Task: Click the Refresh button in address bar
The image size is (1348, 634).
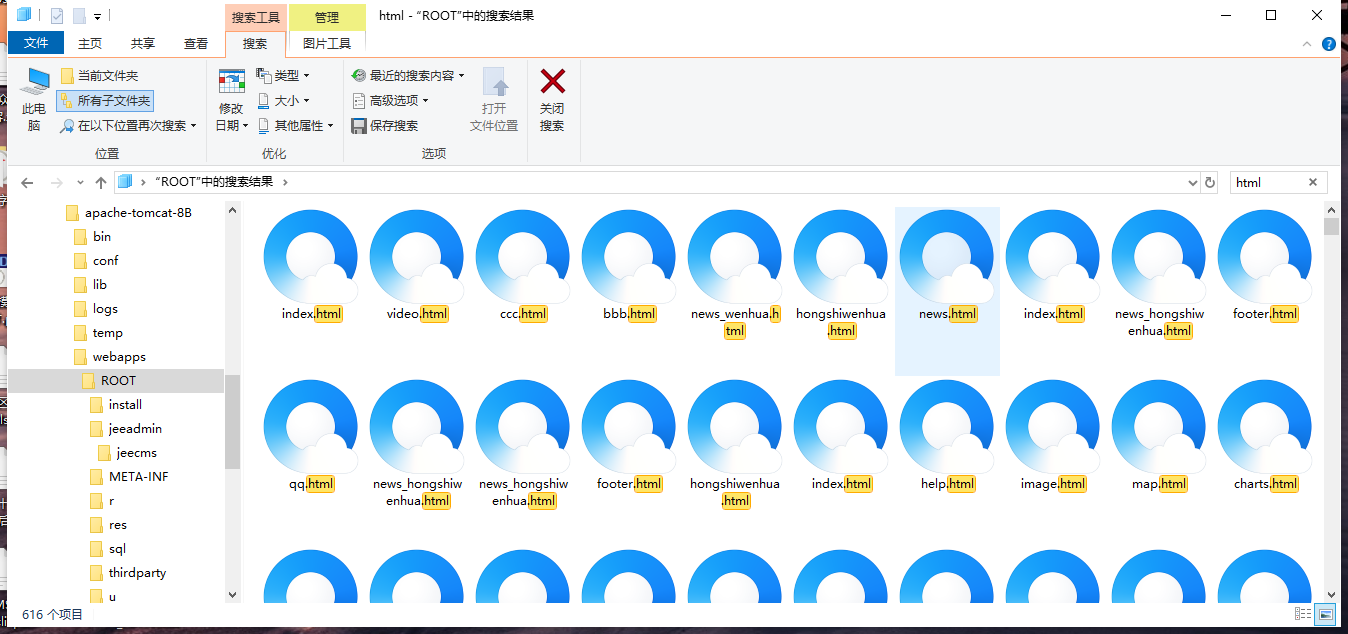Action: [x=1210, y=182]
